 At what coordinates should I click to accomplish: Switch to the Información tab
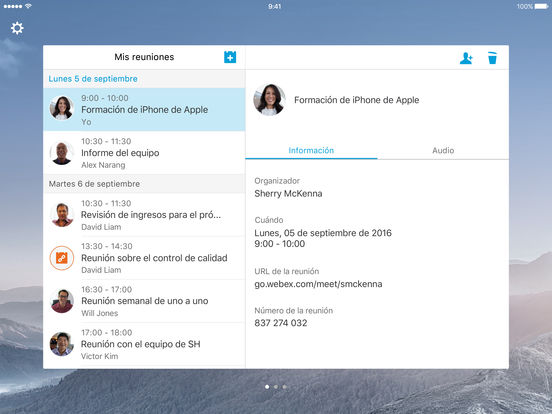tap(311, 150)
